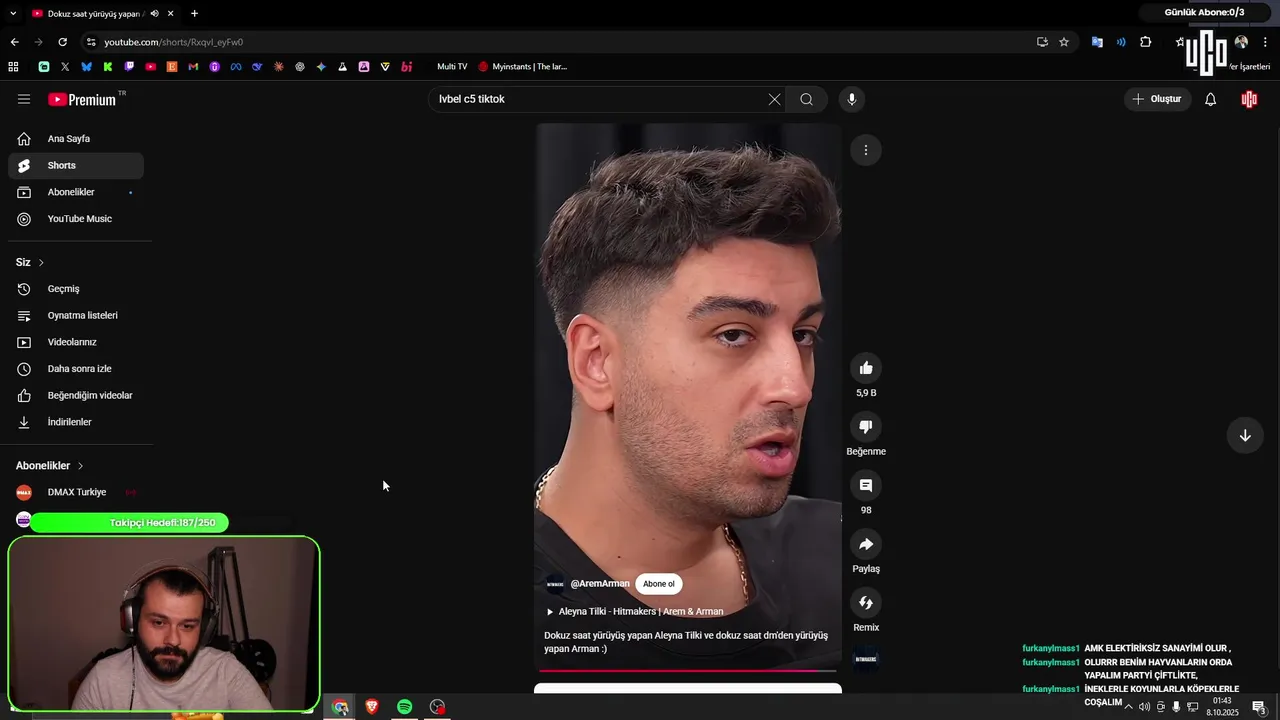Image resolution: width=1280 pixels, height=720 pixels.
Task: Open YouTube Music in sidebar
Action: pyautogui.click(x=76, y=219)
